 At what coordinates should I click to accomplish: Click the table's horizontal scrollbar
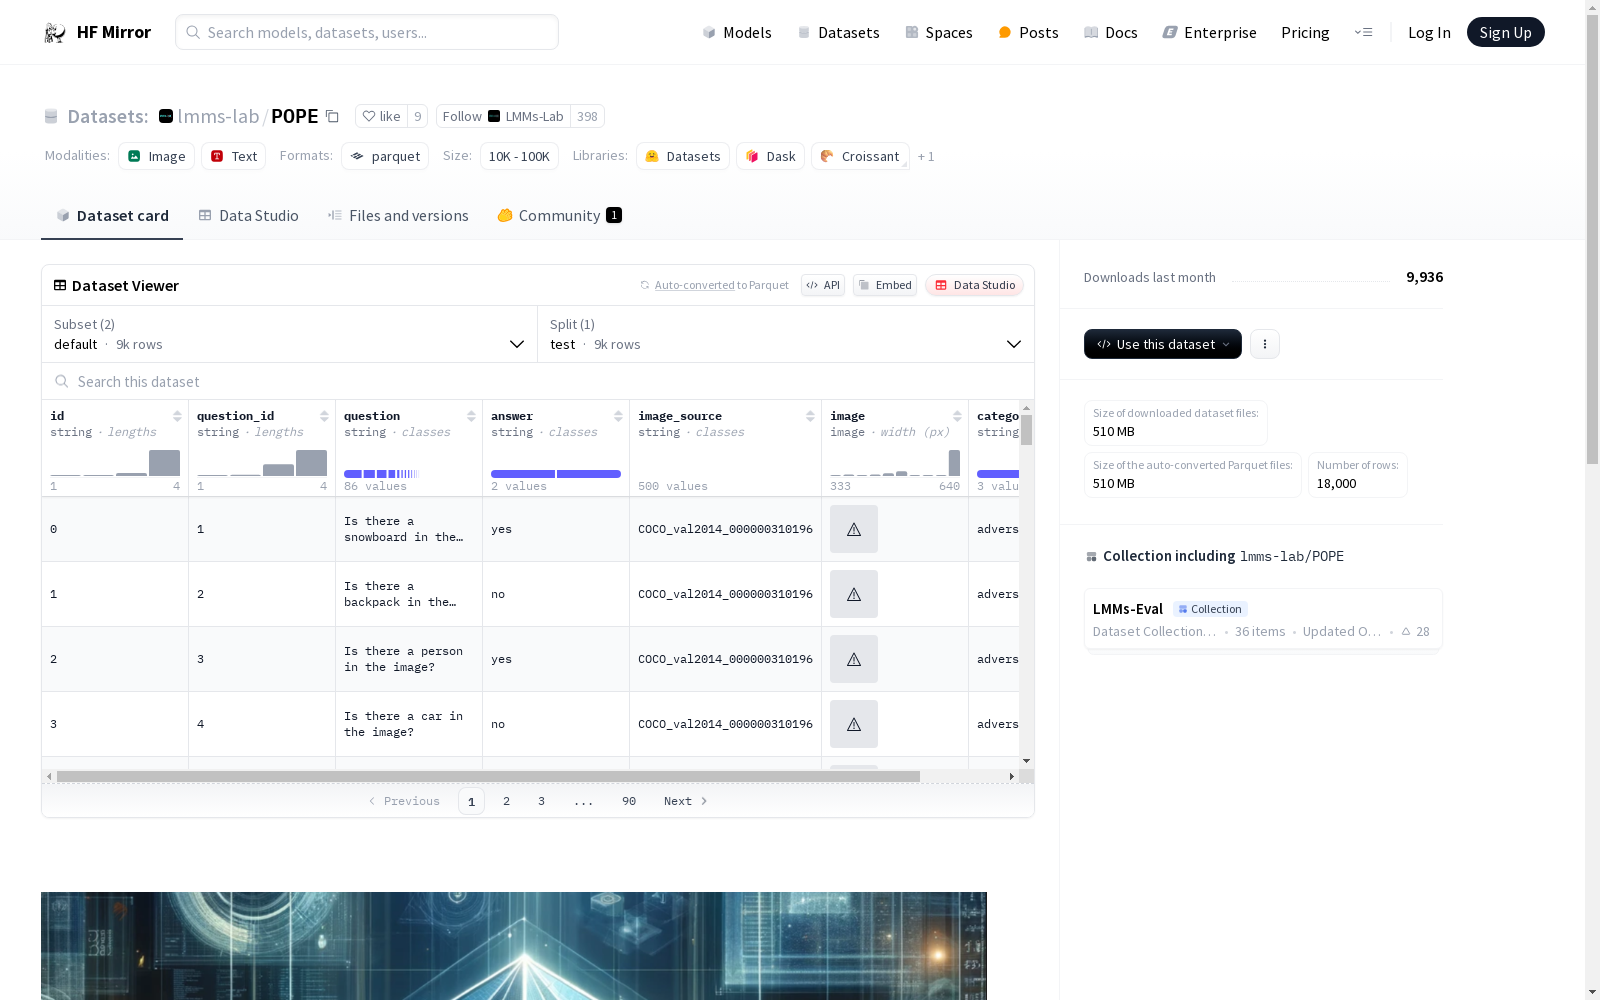click(x=488, y=776)
